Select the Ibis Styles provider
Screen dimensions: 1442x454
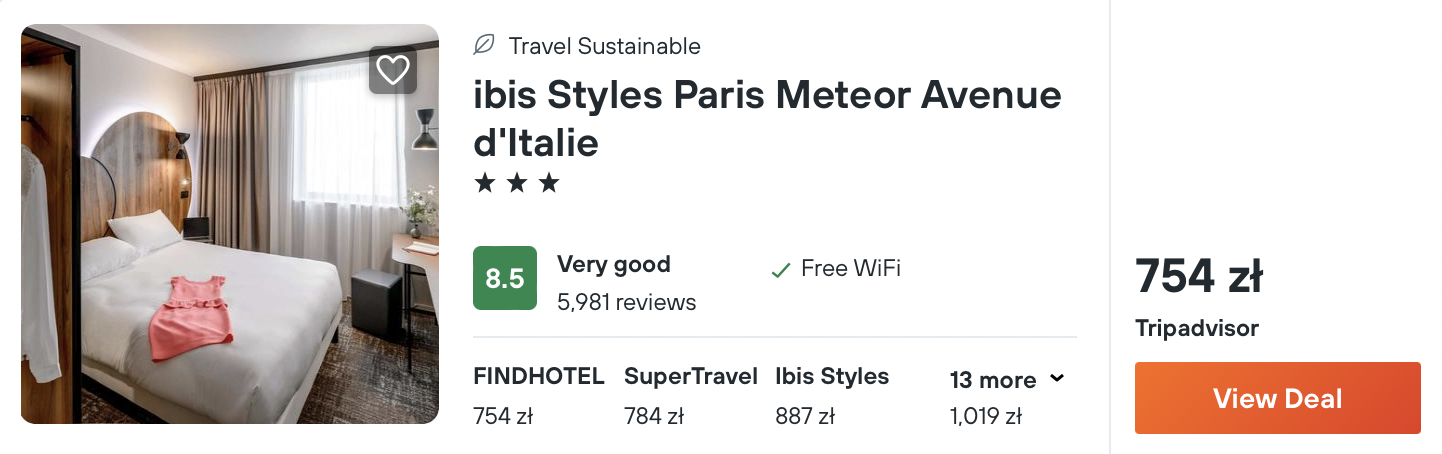click(x=831, y=377)
